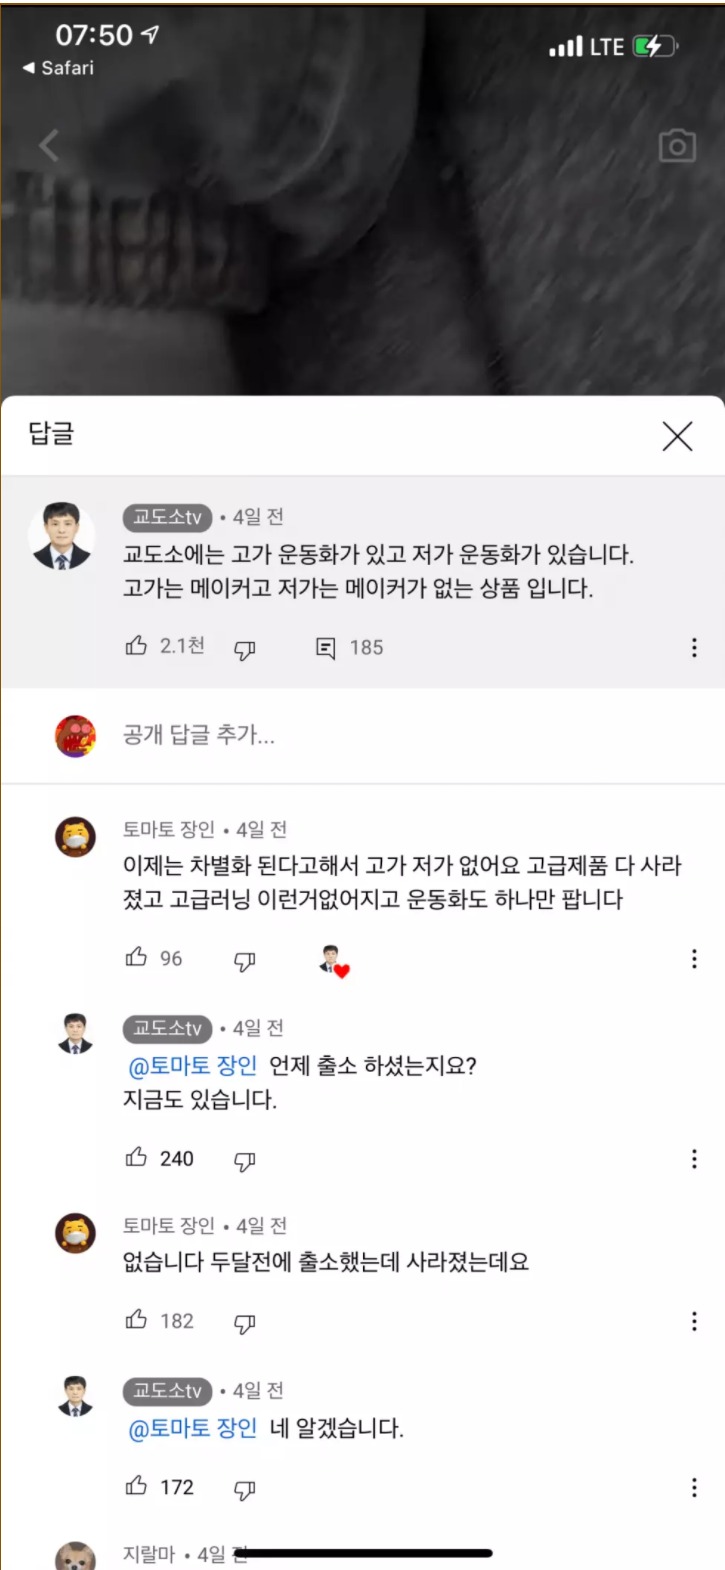Viewport: 725px width, 1570px height.
Task: Open the @토마토 장인 mention in the 240-like reply
Action: pyautogui.click(x=193, y=1066)
